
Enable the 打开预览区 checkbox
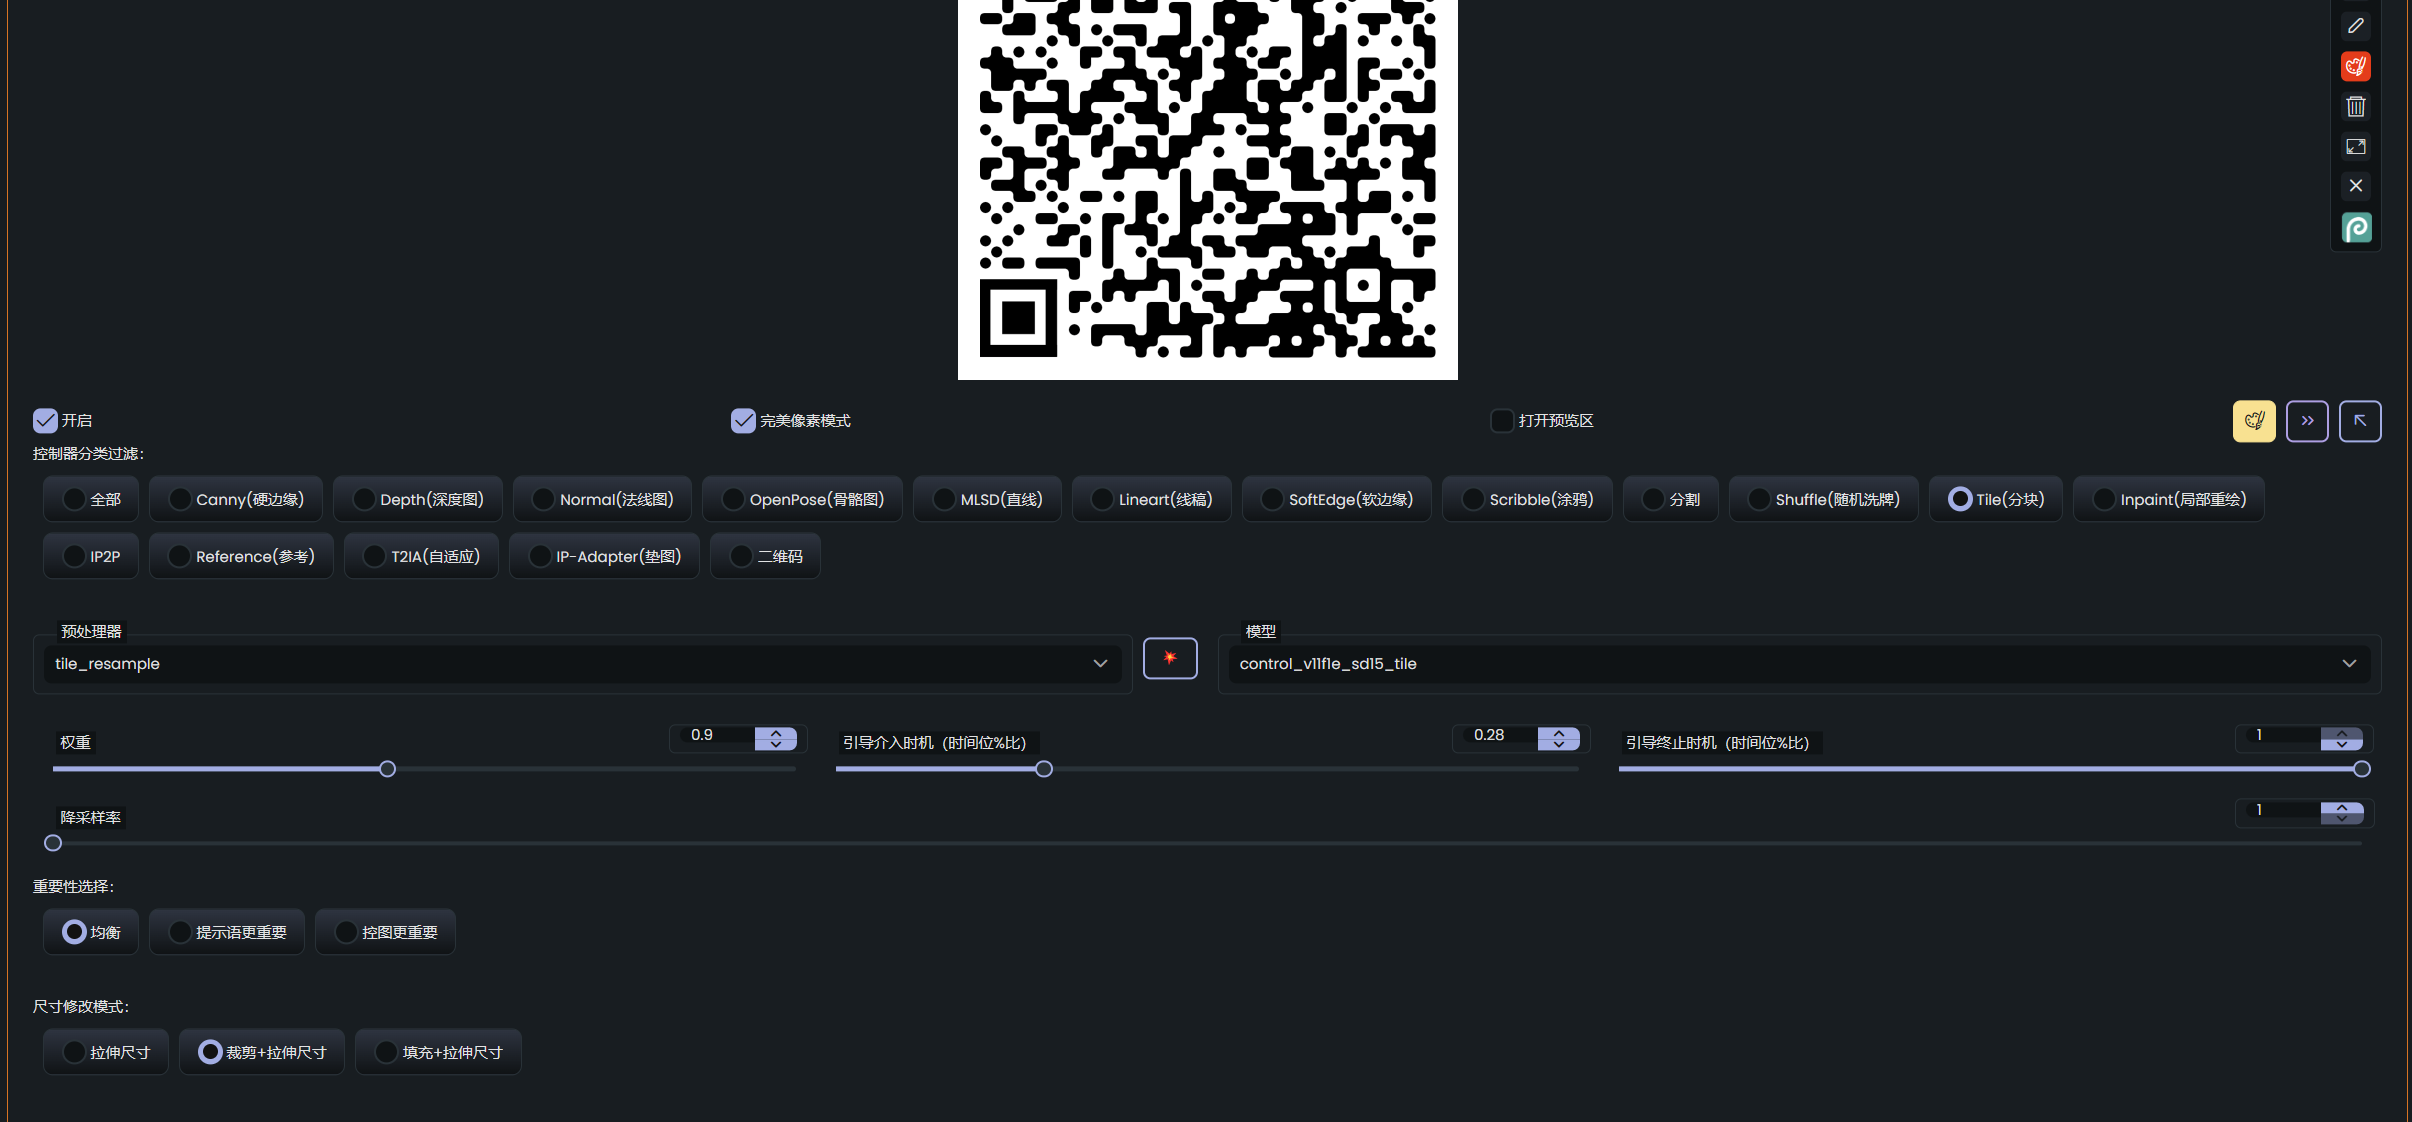point(1502,420)
